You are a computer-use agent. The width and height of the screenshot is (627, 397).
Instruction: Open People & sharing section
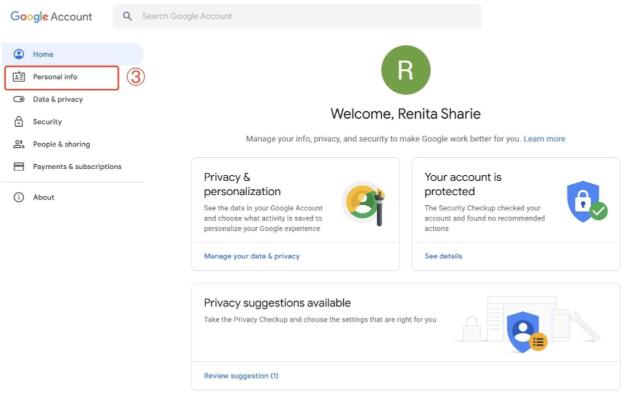tap(62, 144)
